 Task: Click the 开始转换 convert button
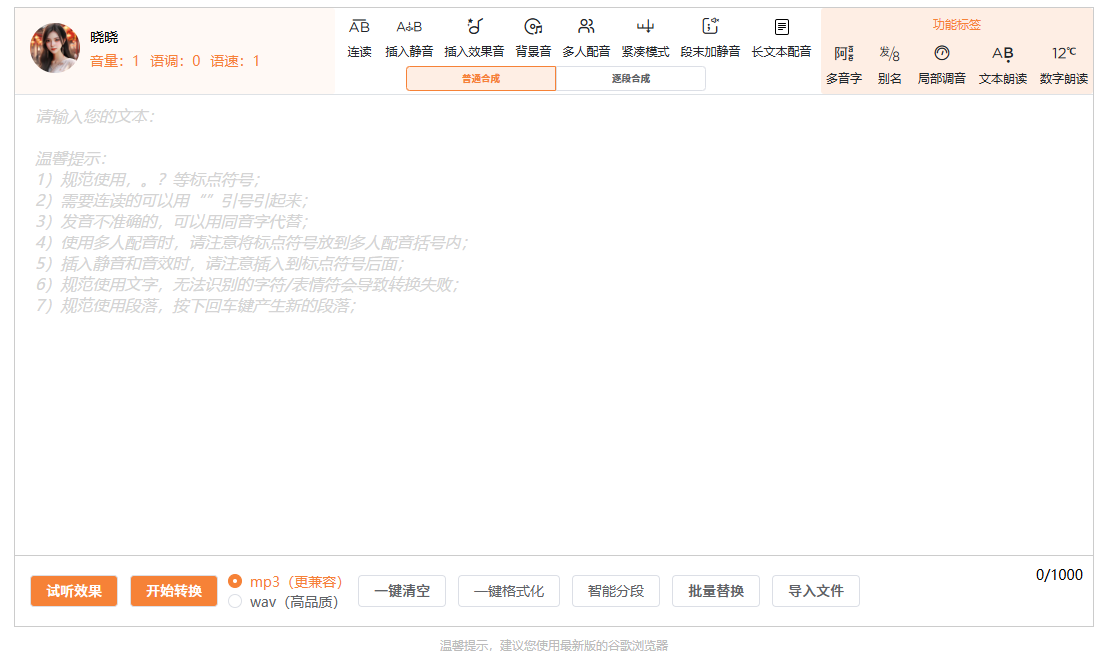coord(173,591)
